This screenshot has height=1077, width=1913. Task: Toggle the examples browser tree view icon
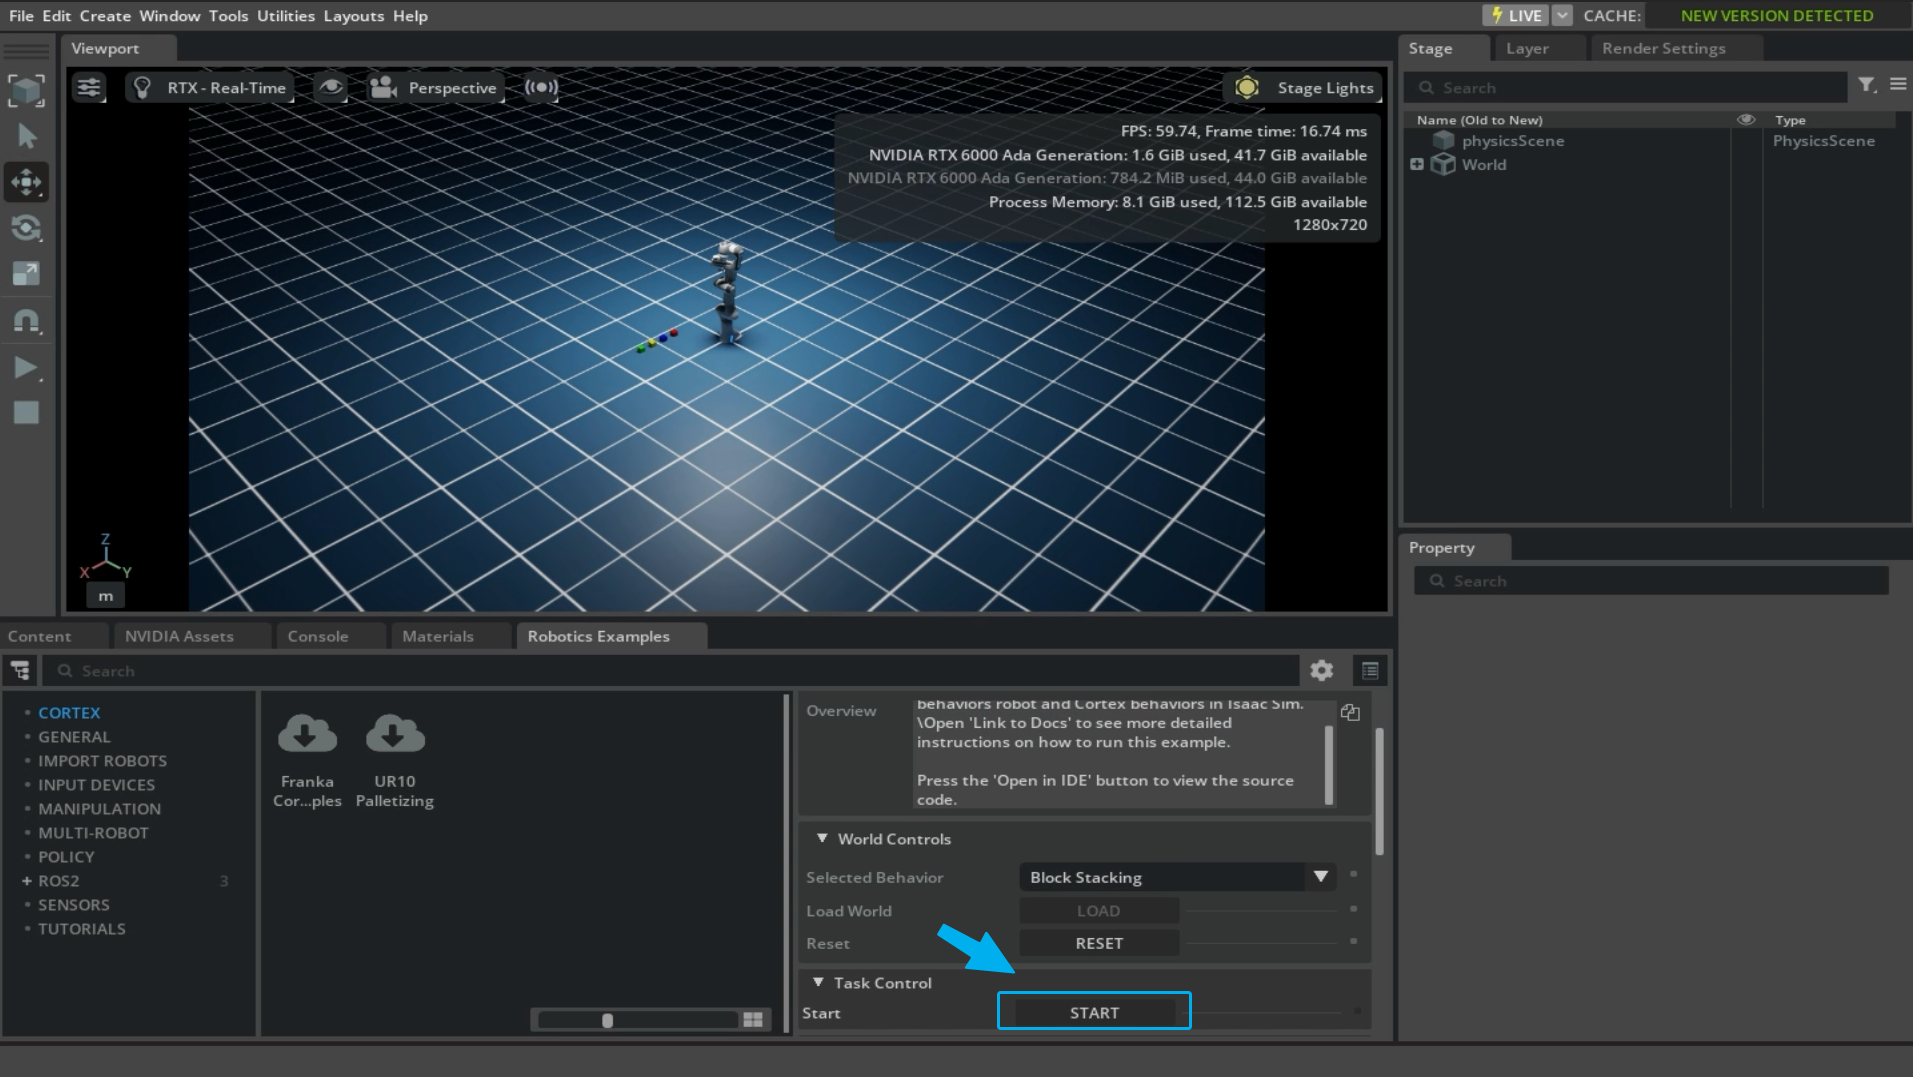pos(20,671)
